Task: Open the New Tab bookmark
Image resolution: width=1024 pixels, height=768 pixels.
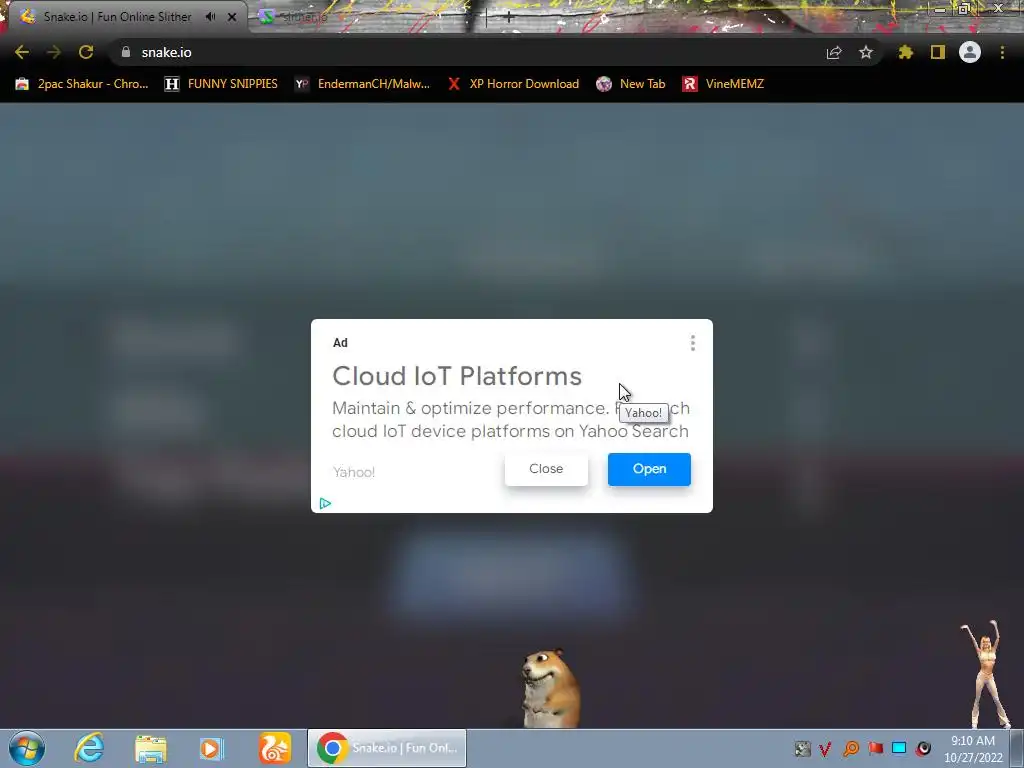Action: [631, 84]
